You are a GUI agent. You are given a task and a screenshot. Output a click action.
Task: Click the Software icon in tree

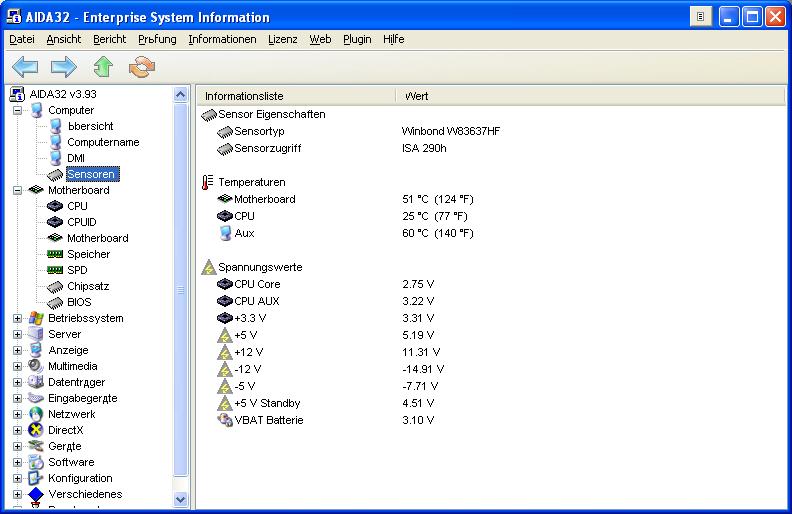pyautogui.click(x=36, y=462)
